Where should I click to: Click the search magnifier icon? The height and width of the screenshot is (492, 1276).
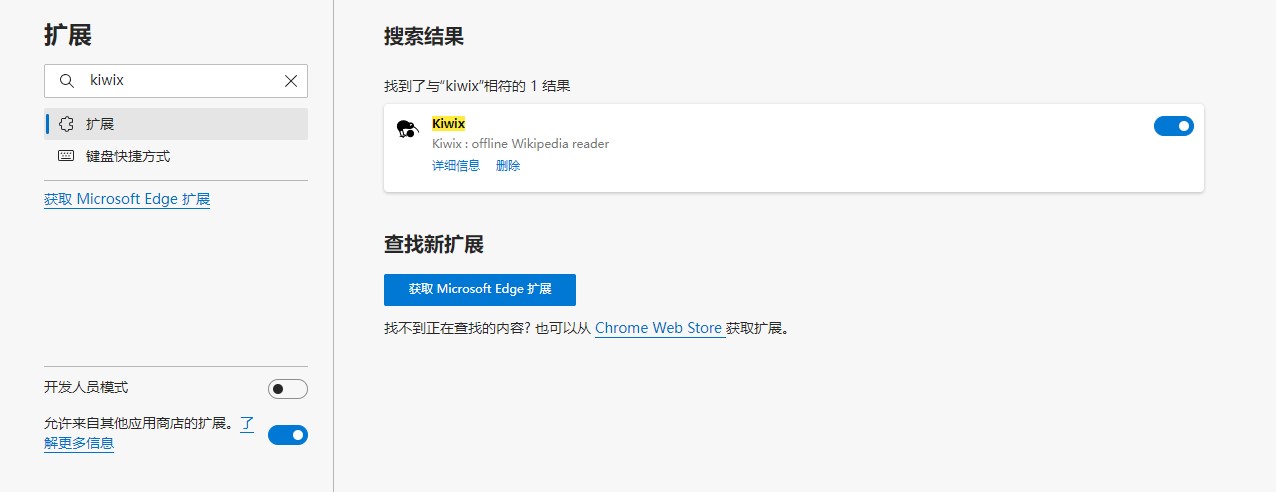67,81
